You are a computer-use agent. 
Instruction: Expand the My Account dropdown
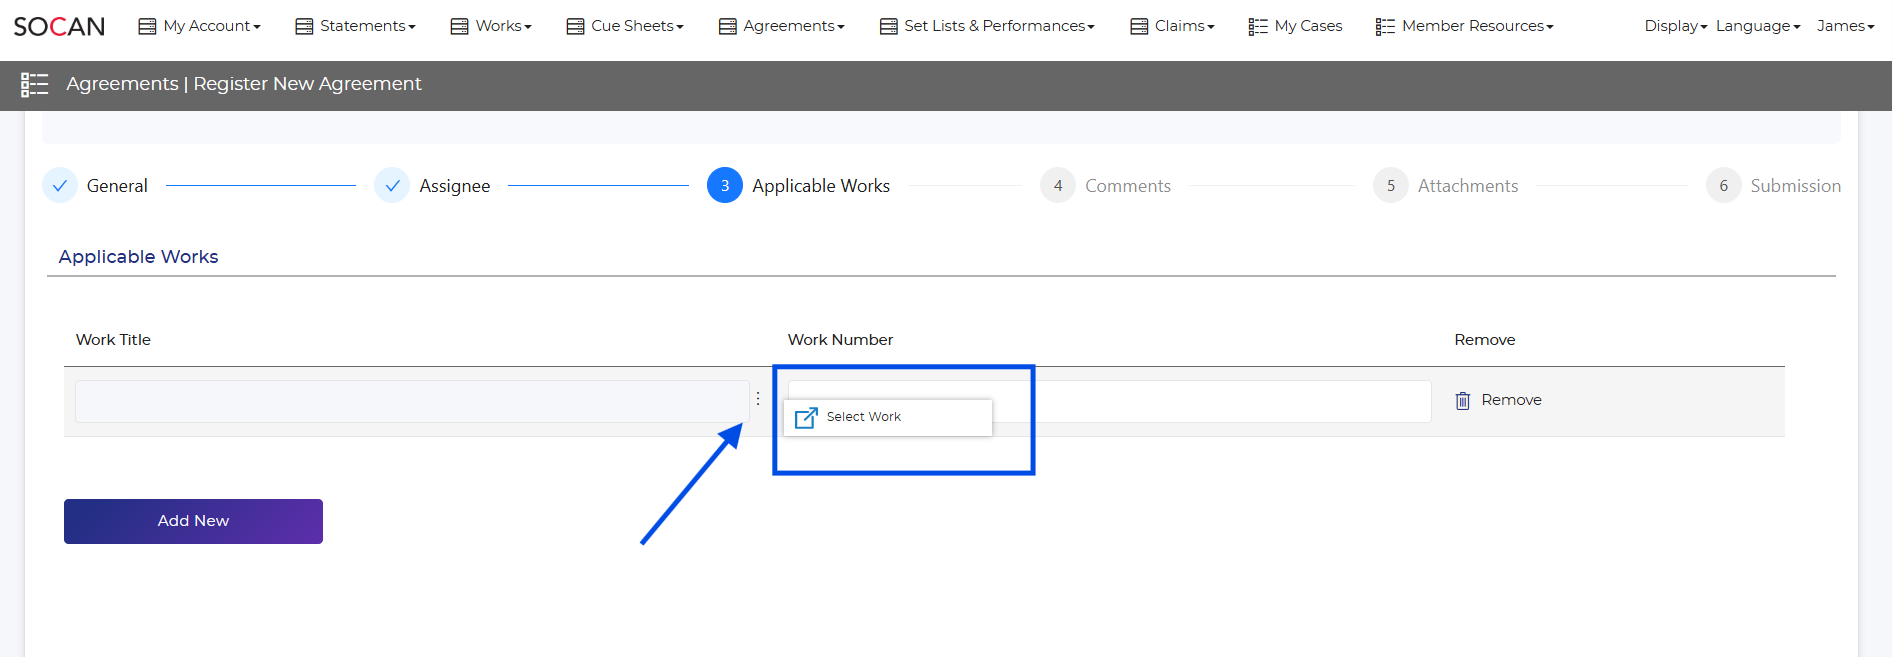200,26
